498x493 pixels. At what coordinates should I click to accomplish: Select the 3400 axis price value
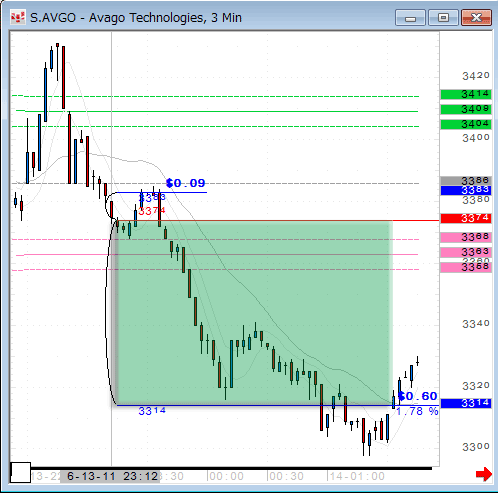tap(476, 137)
